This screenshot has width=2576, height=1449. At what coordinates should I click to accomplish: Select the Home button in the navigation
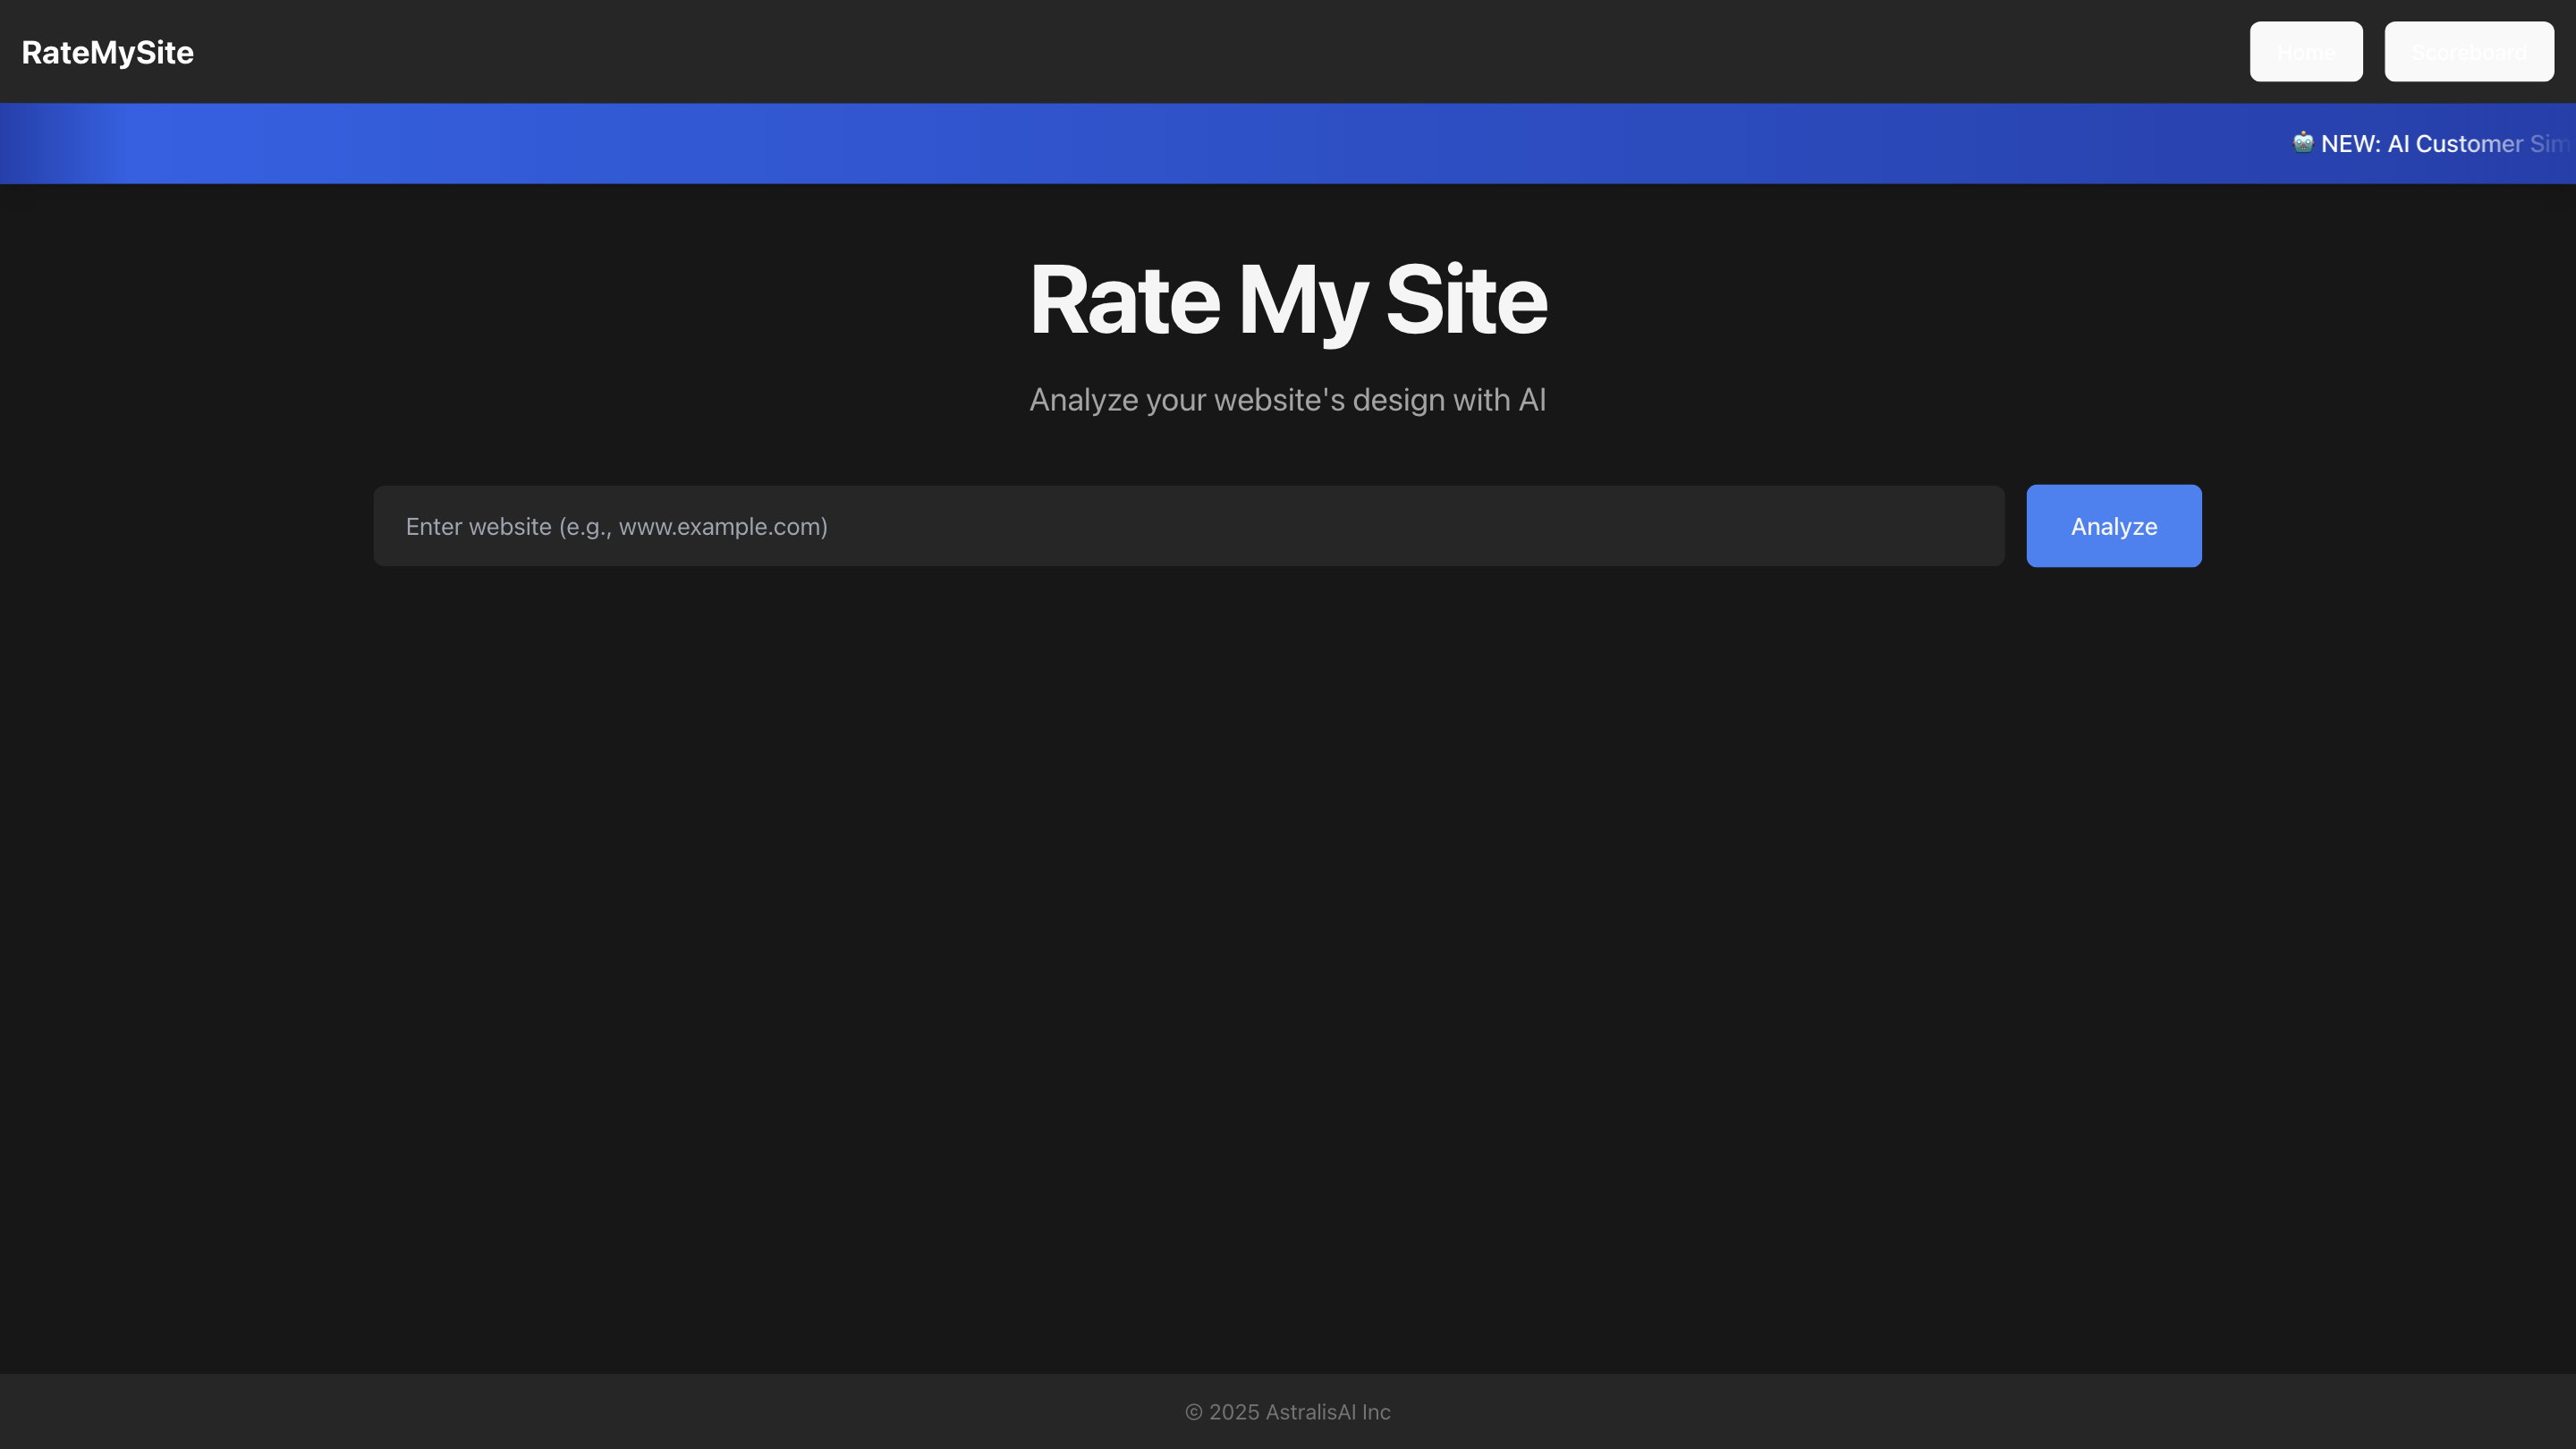tap(2306, 51)
